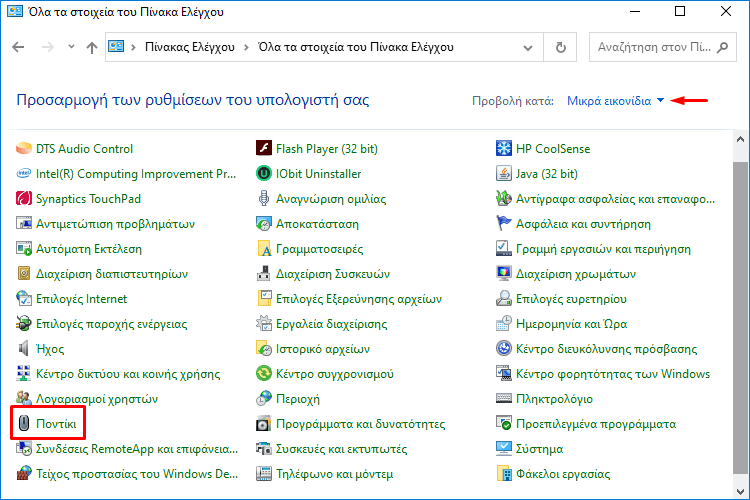Image resolution: width=750 pixels, height=500 pixels.
Task: Open HP CoolSense snowflake icon
Action: (504, 149)
